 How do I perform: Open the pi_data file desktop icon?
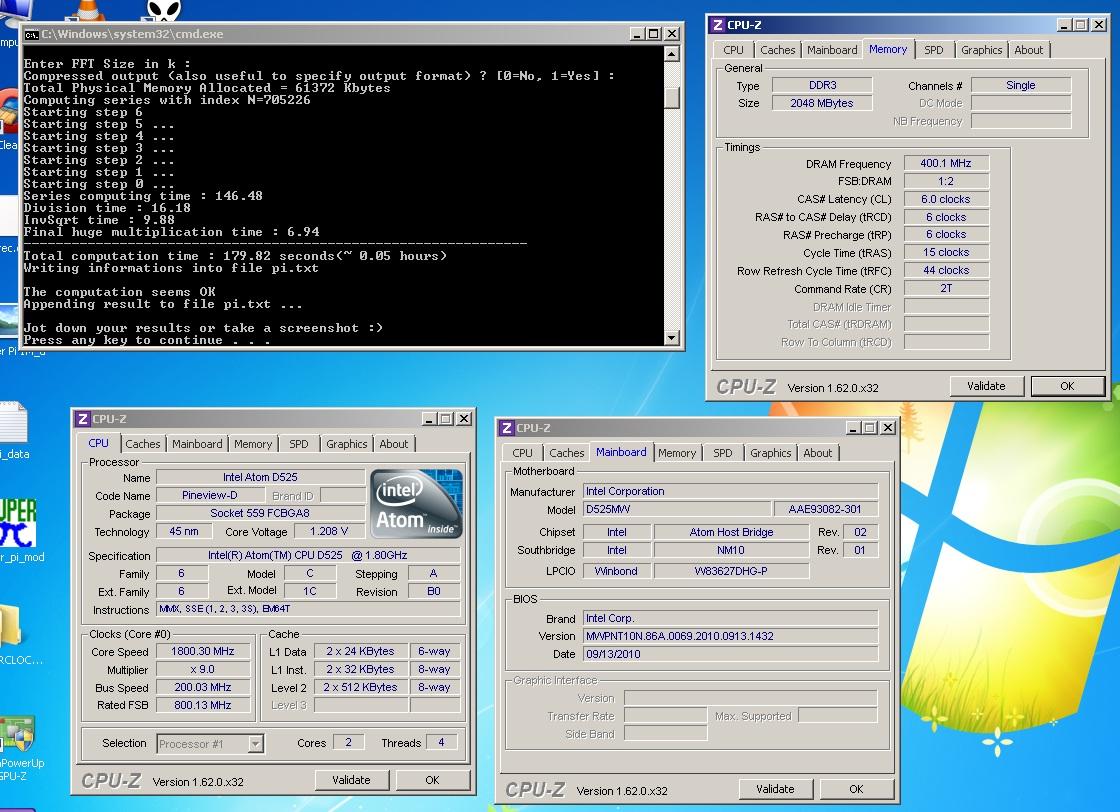coord(13,423)
